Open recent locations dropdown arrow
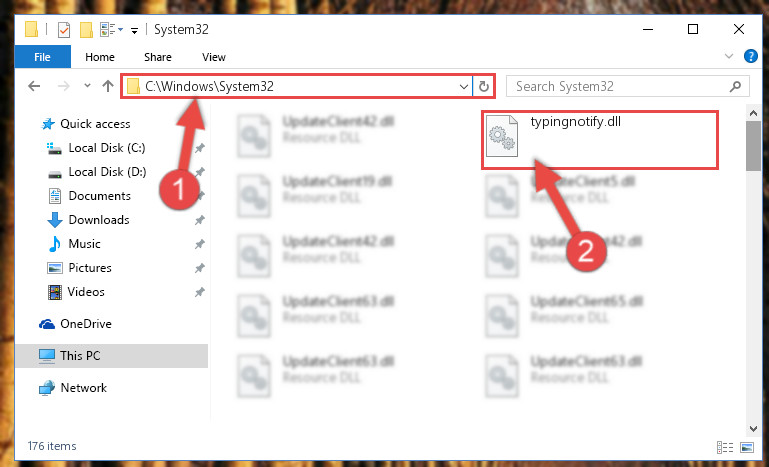Viewport: 769px width, 467px height. click(x=87, y=86)
